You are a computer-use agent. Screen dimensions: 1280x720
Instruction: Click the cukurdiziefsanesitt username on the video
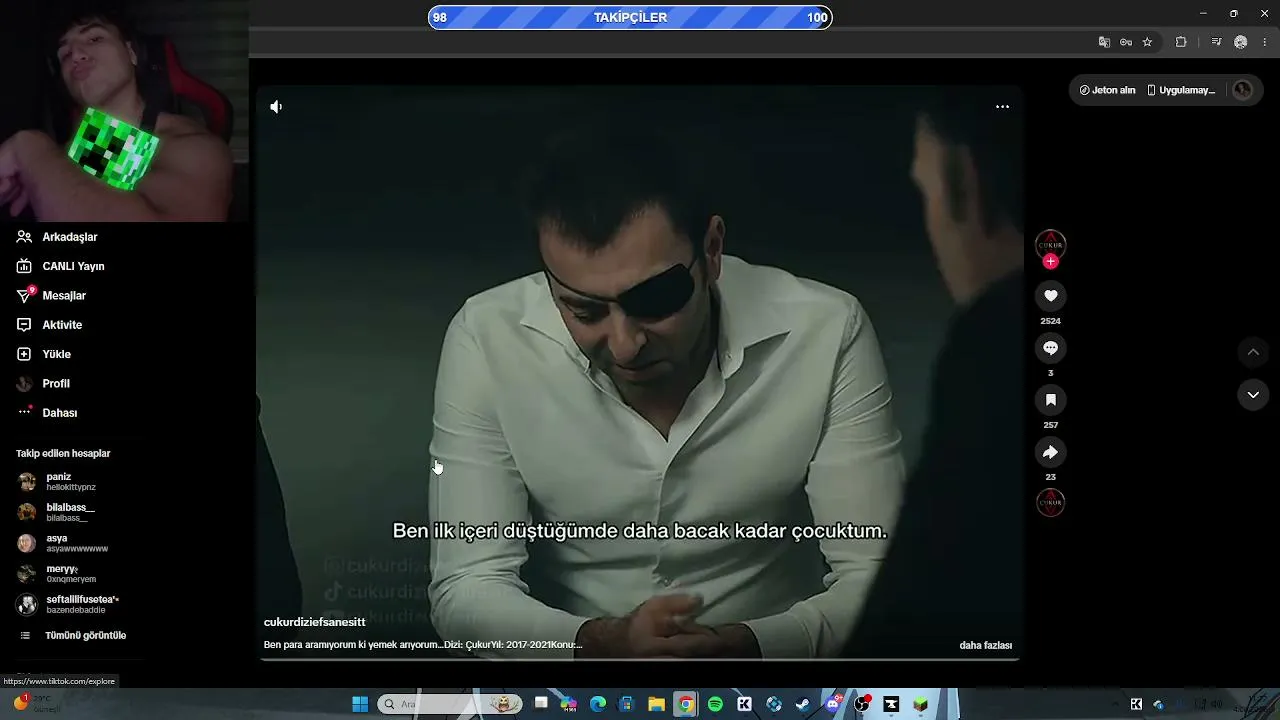[x=314, y=622]
